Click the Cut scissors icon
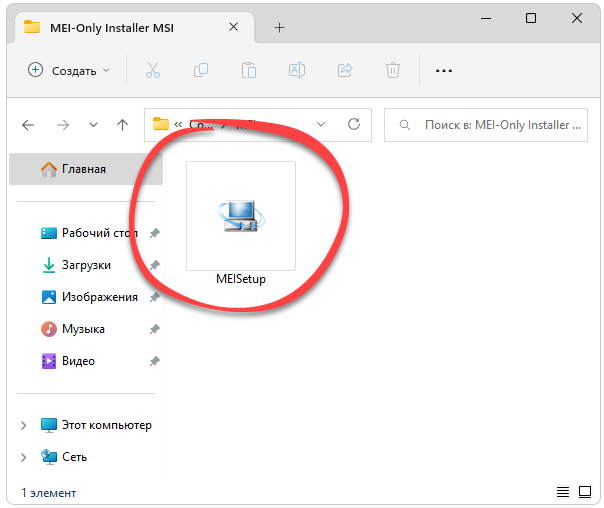The height and width of the screenshot is (508, 604). click(x=153, y=70)
